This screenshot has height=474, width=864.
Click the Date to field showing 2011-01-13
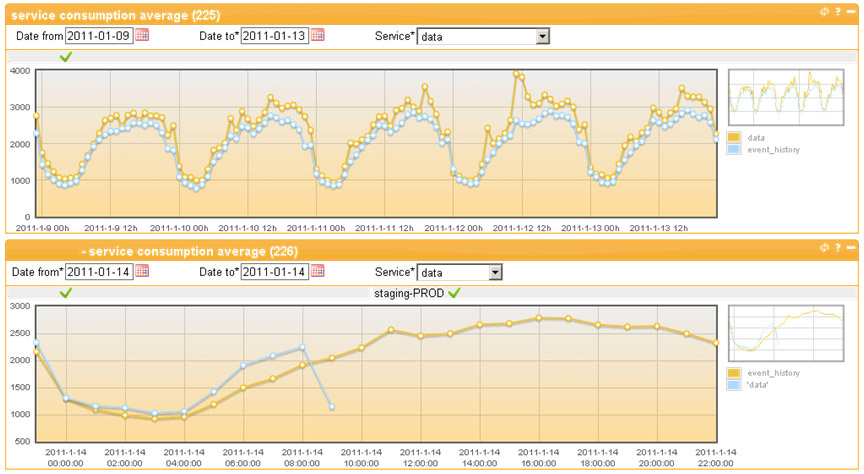tap(274, 36)
